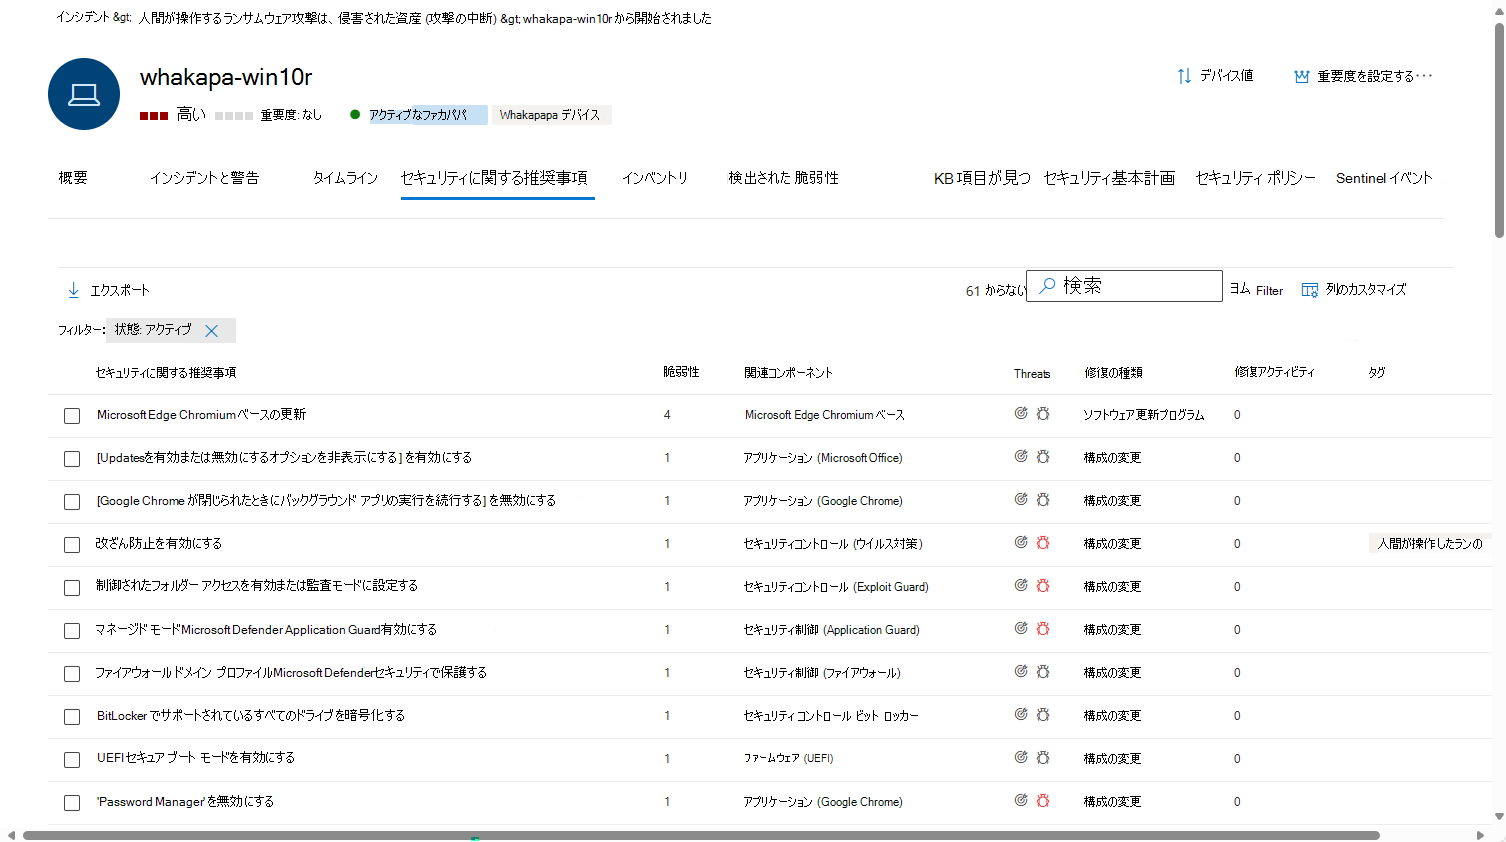Click the horizontal scrollbar right arrow
The height and width of the screenshot is (842, 1506).
pyautogui.click(x=1481, y=835)
